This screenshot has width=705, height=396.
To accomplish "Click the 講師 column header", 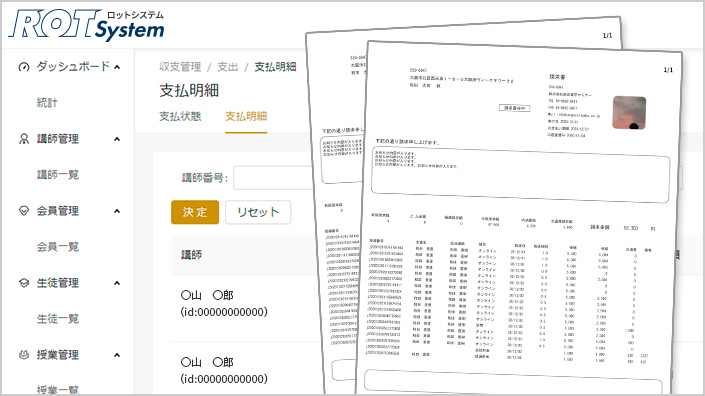I will 192,255.
